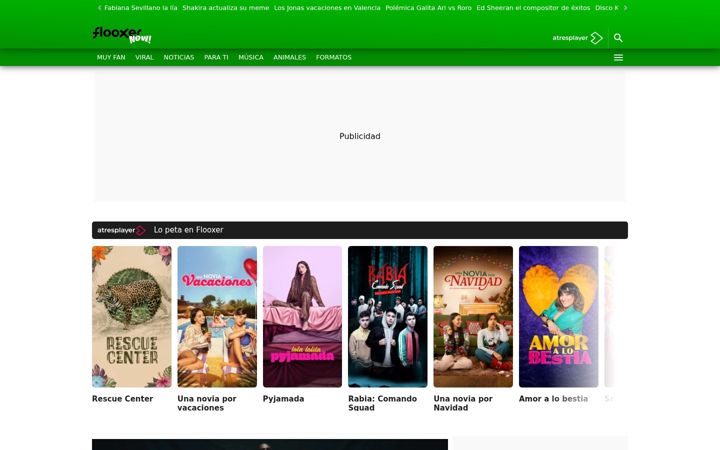This screenshot has height=450, width=720.
Task: Click the Una novia por vacaciones title
Action: click(207, 403)
